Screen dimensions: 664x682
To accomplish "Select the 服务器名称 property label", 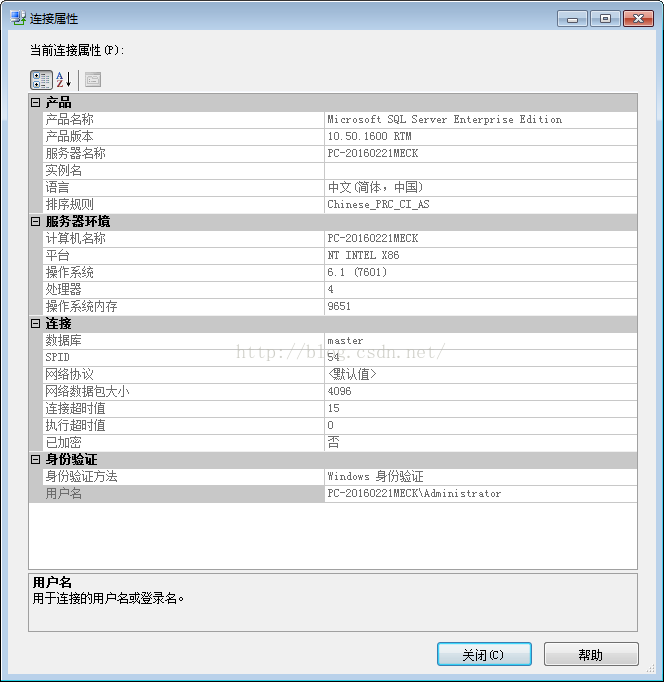I will click(76, 154).
